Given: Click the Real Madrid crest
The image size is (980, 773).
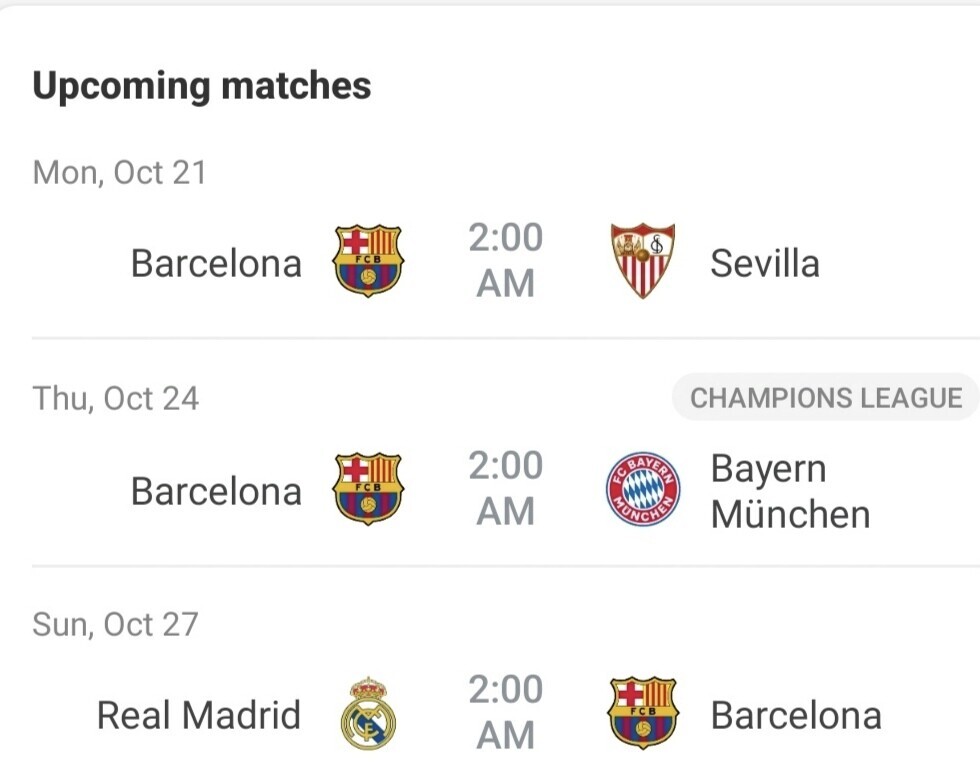Looking at the screenshot, I should click(x=368, y=713).
